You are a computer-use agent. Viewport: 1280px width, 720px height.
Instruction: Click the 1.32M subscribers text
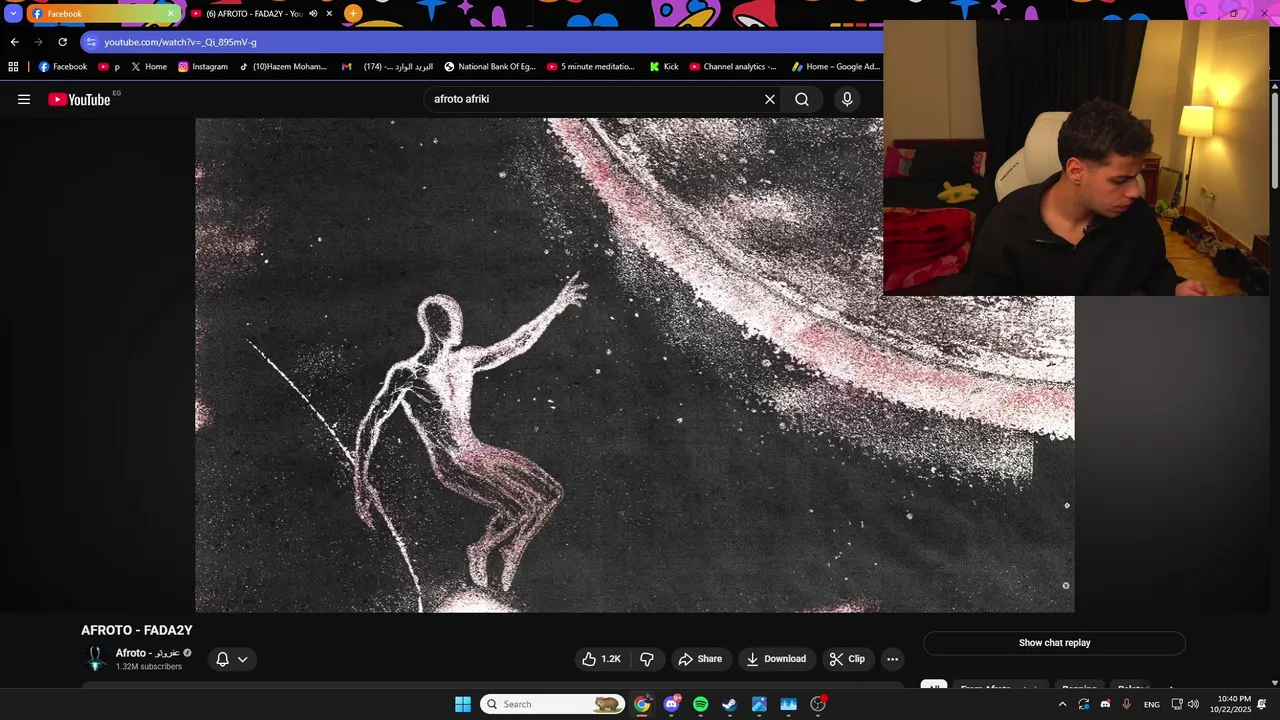tap(149, 667)
